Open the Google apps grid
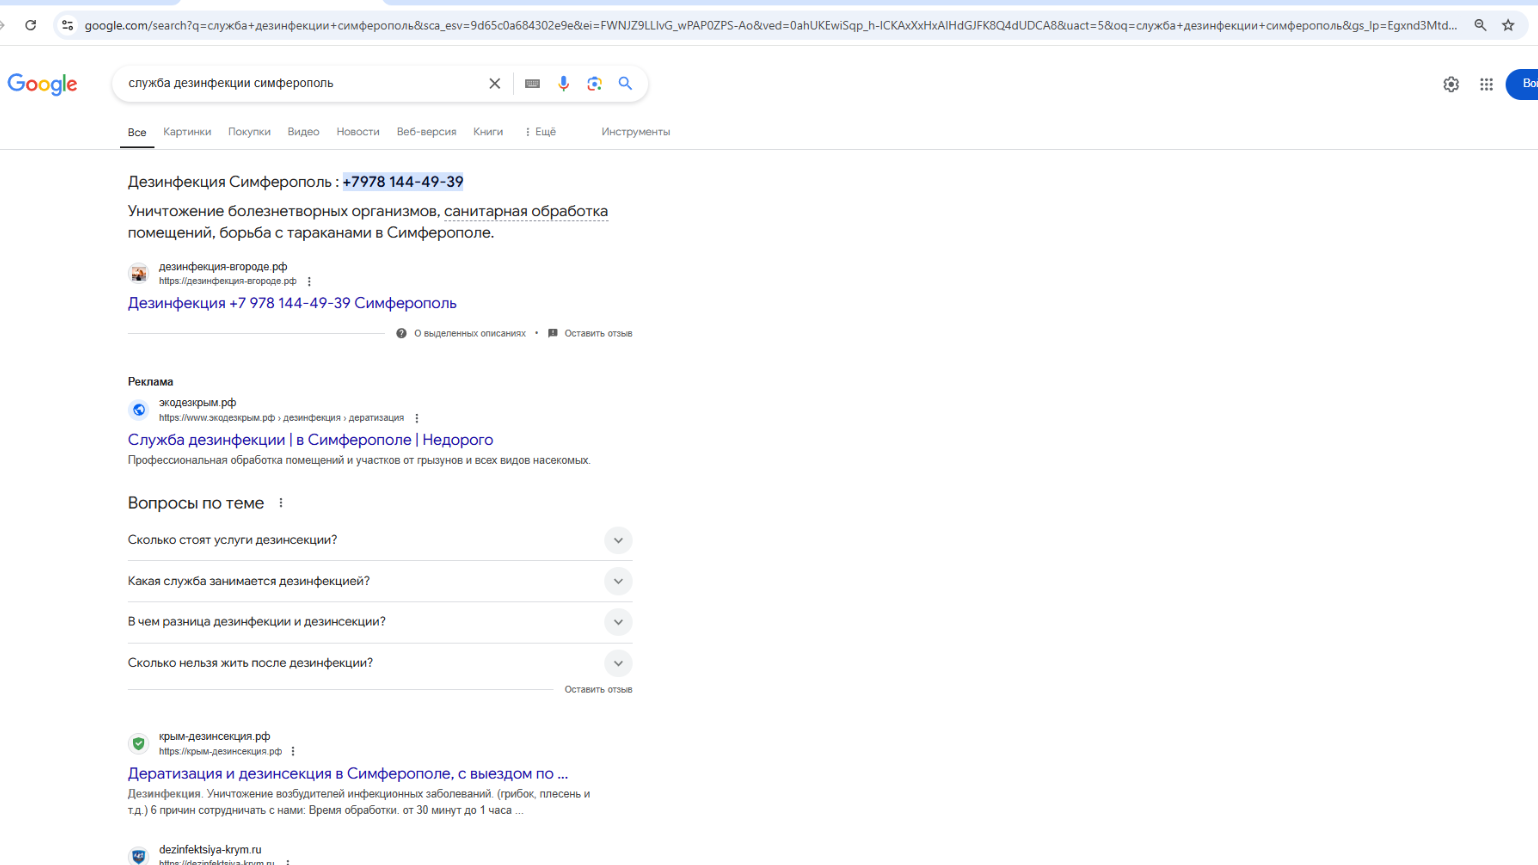This screenshot has width=1538, height=865. coord(1486,85)
